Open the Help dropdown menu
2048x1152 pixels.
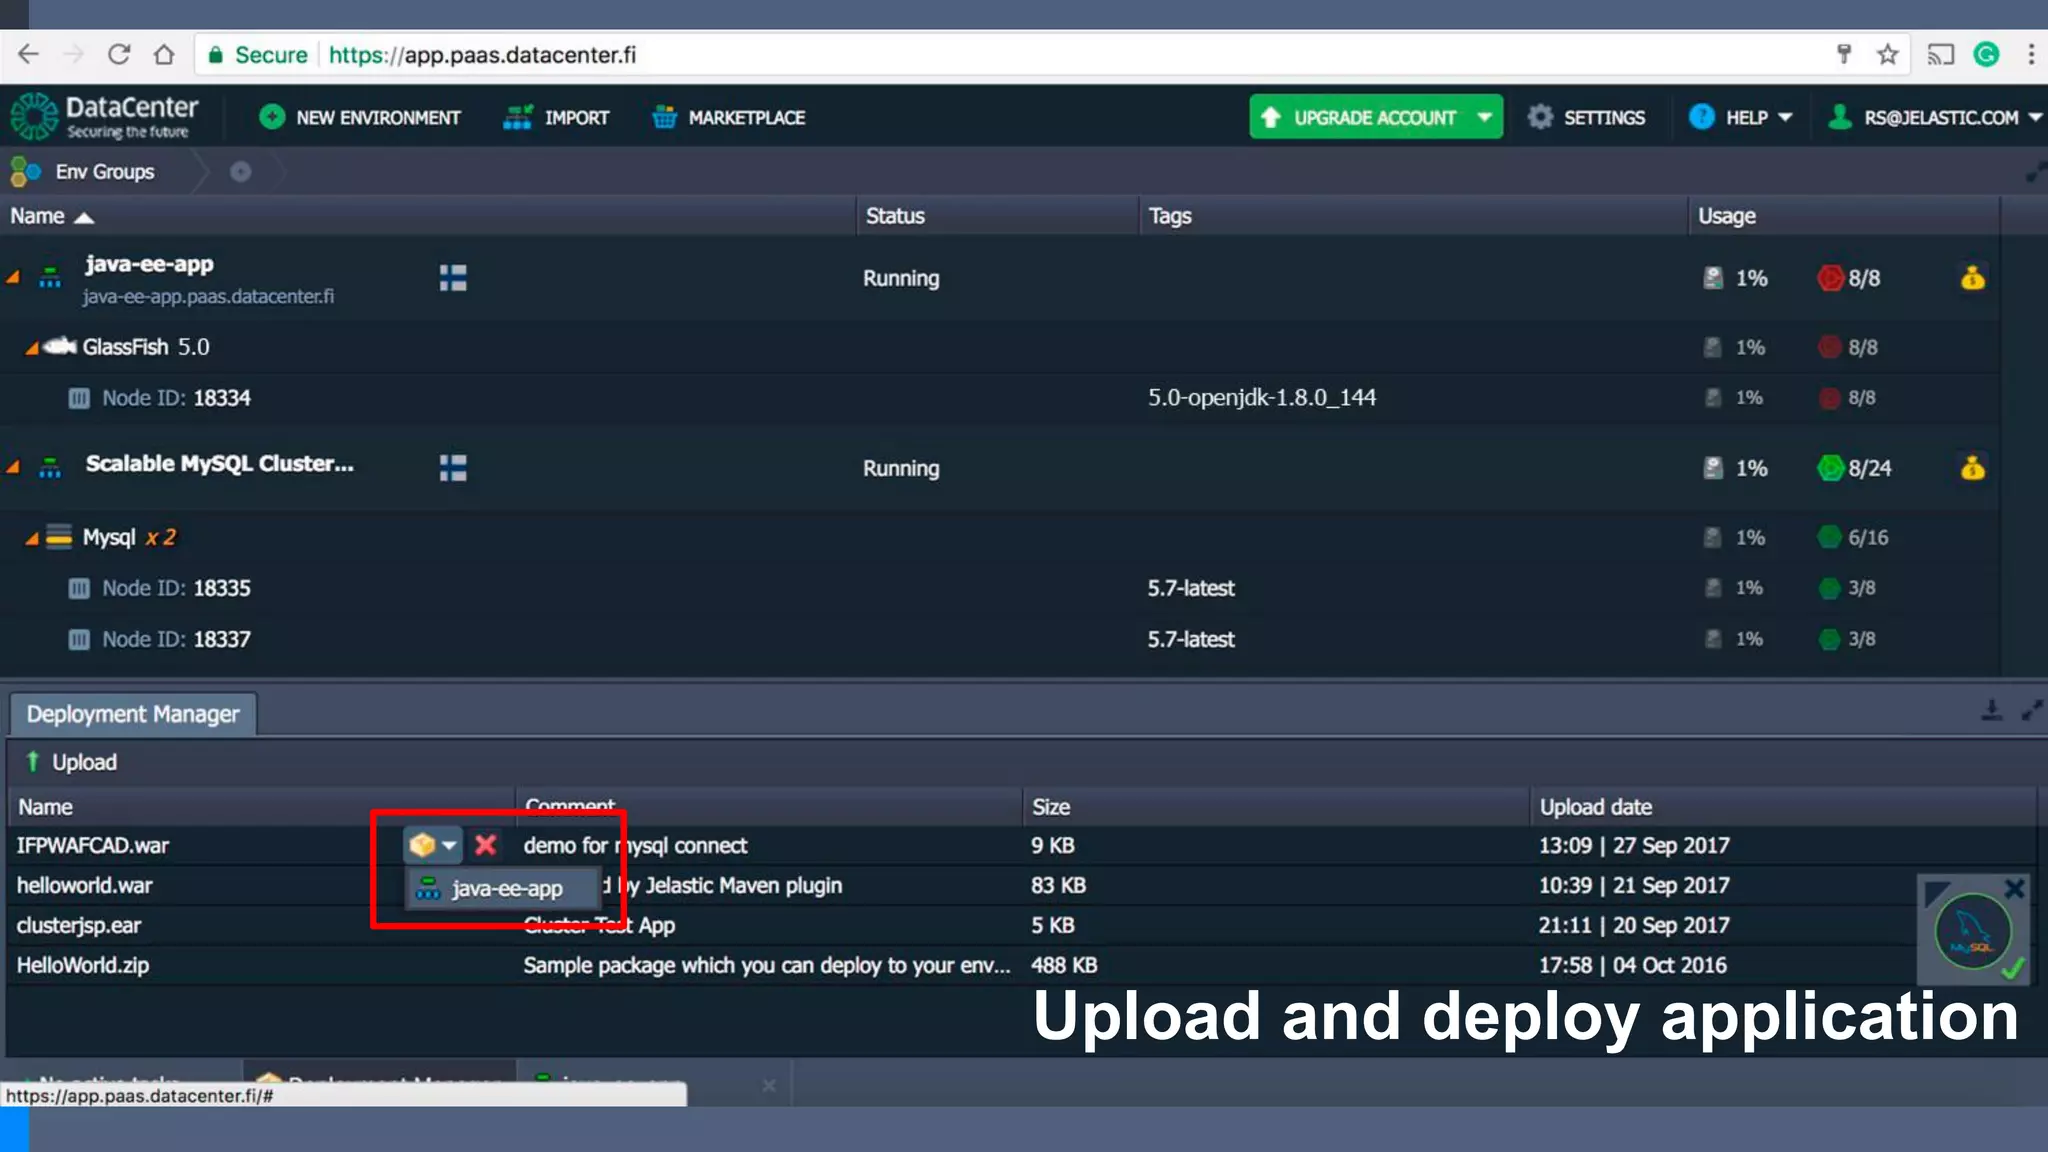pyautogui.click(x=1741, y=117)
